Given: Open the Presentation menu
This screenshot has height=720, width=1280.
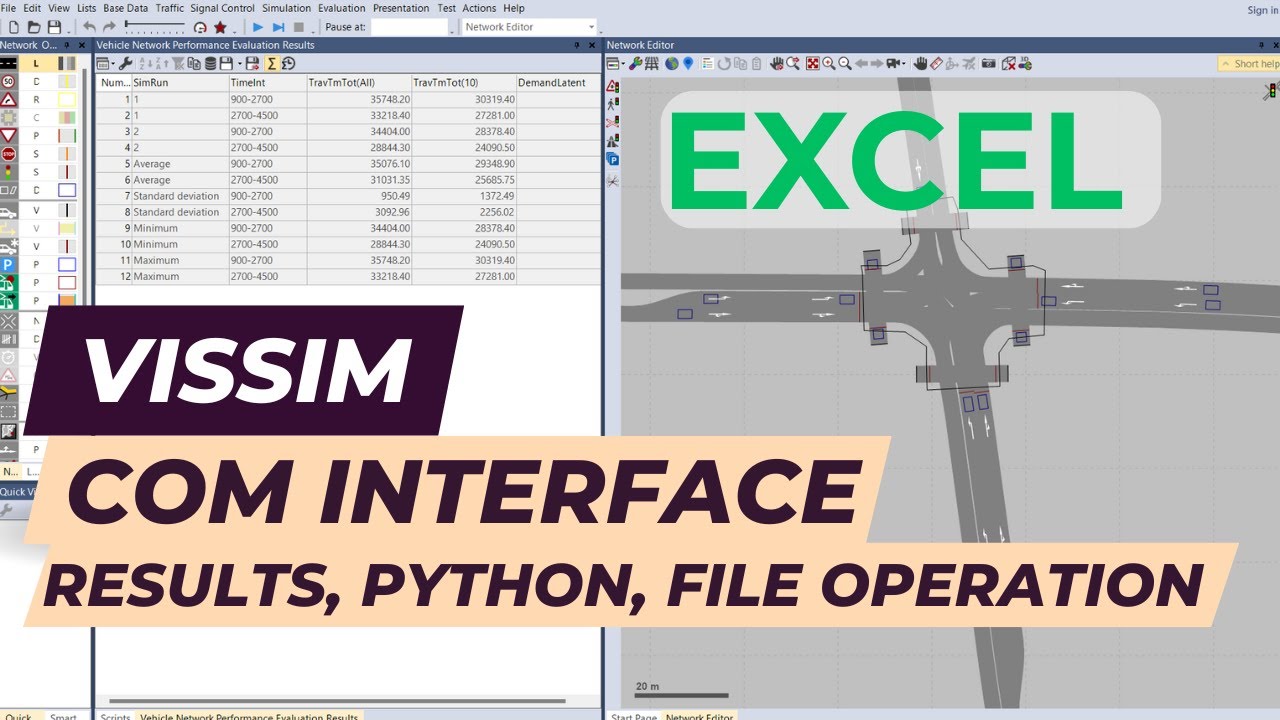Looking at the screenshot, I should point(401,8).
